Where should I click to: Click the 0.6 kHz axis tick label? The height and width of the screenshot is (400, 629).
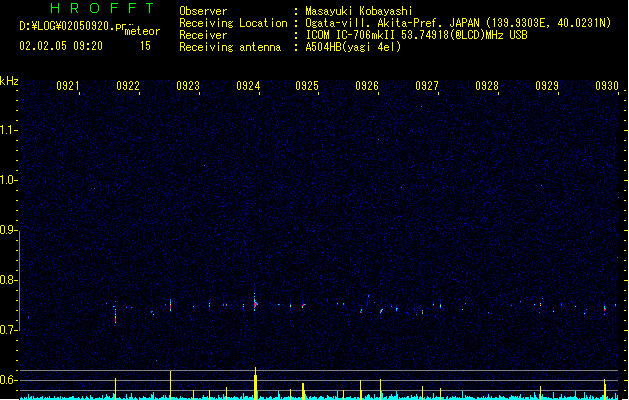8,380
